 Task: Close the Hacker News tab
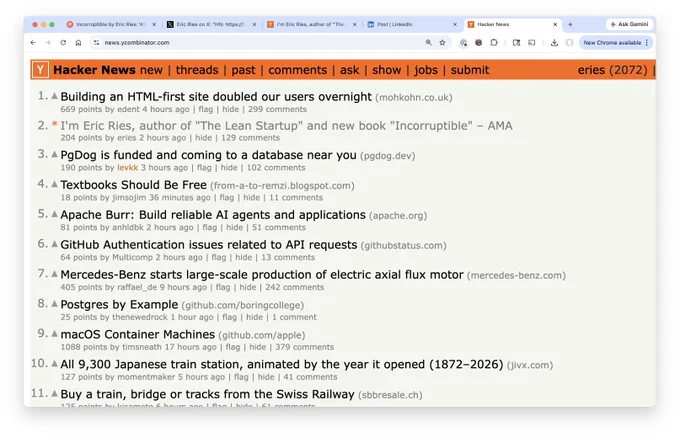pos(555,25)
